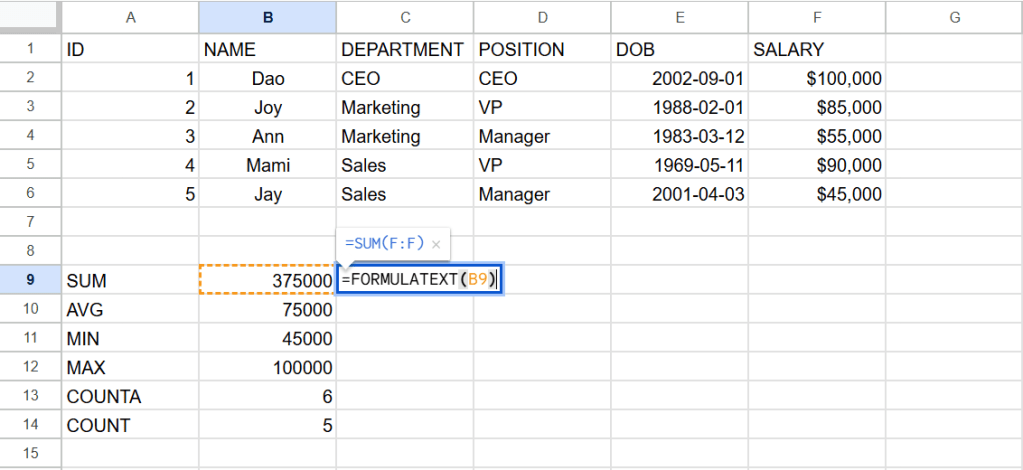Select the cell with SUM value 375000

click(x=267, y=282)
